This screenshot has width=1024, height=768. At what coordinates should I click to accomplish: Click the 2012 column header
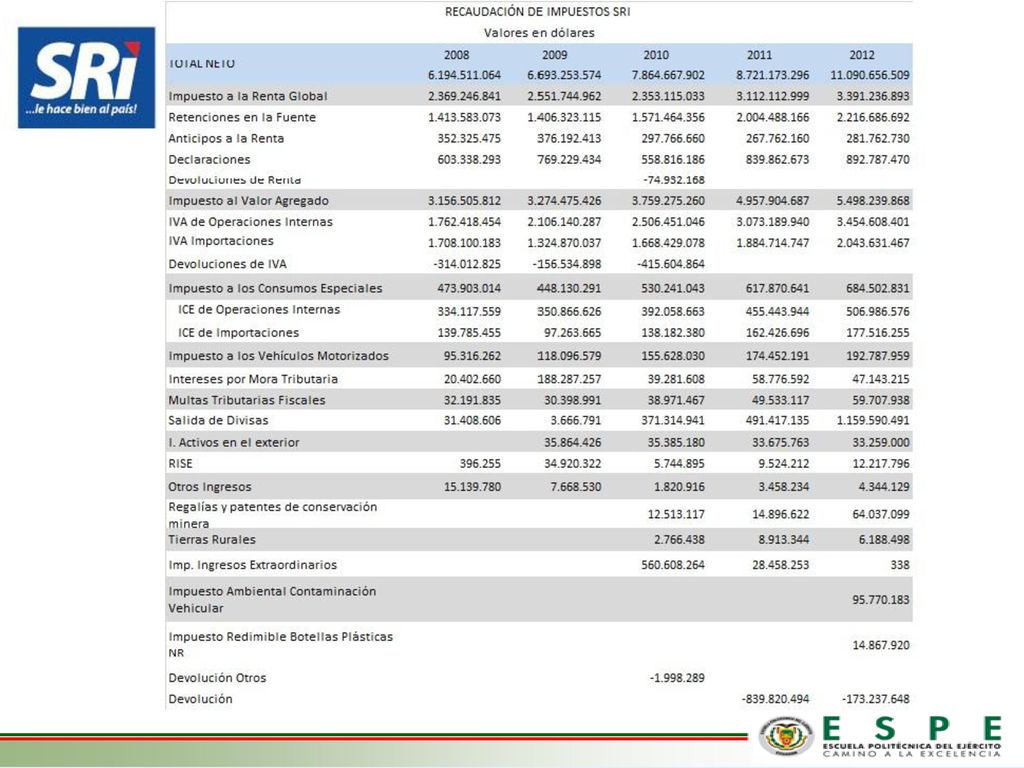[861, 56]
